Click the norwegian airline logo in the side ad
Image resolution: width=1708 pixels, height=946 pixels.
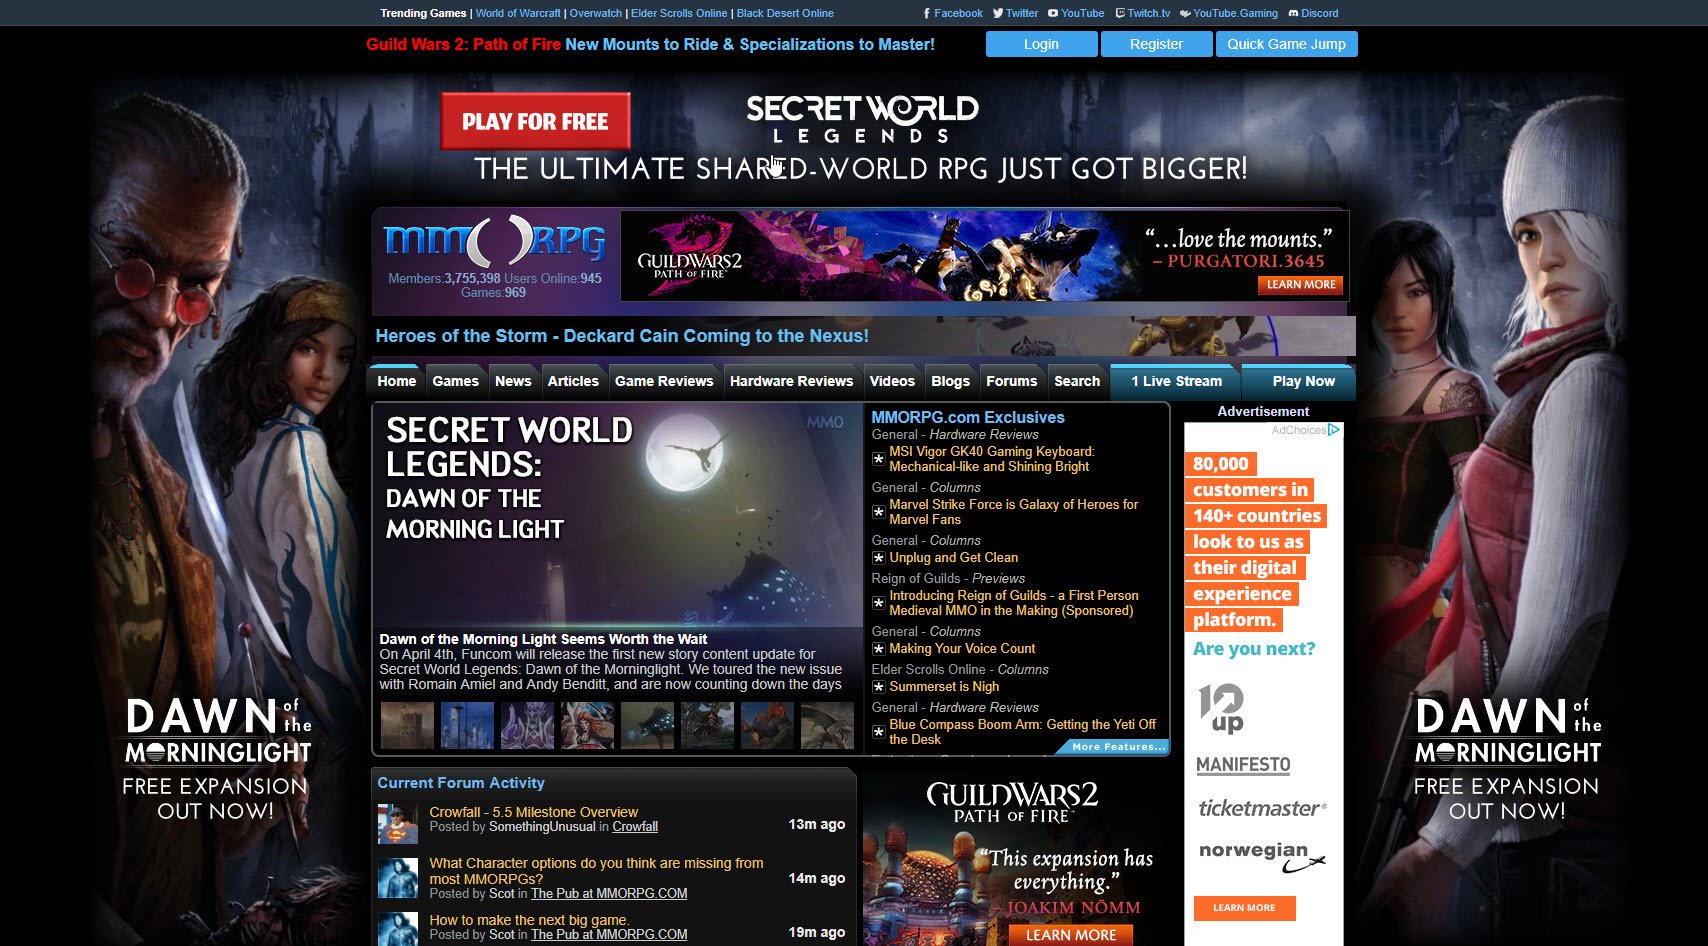point(1262,856)
